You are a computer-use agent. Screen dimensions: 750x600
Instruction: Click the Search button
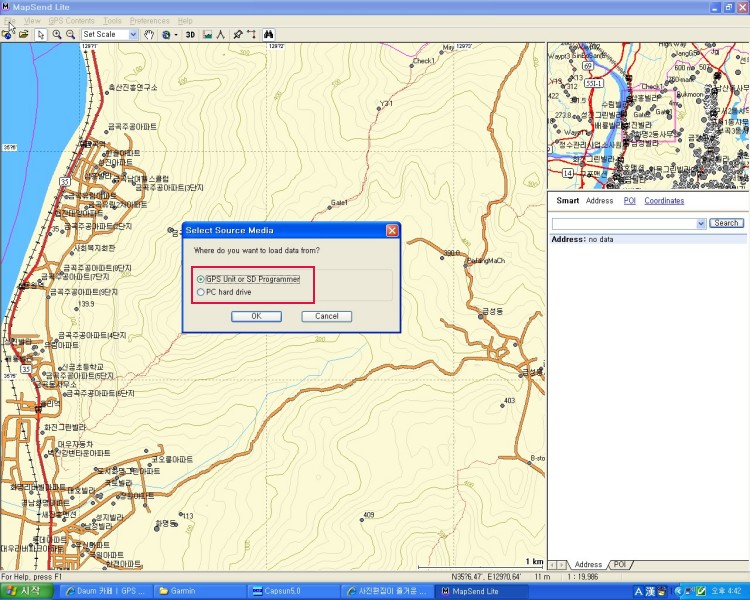coord(726,223)
